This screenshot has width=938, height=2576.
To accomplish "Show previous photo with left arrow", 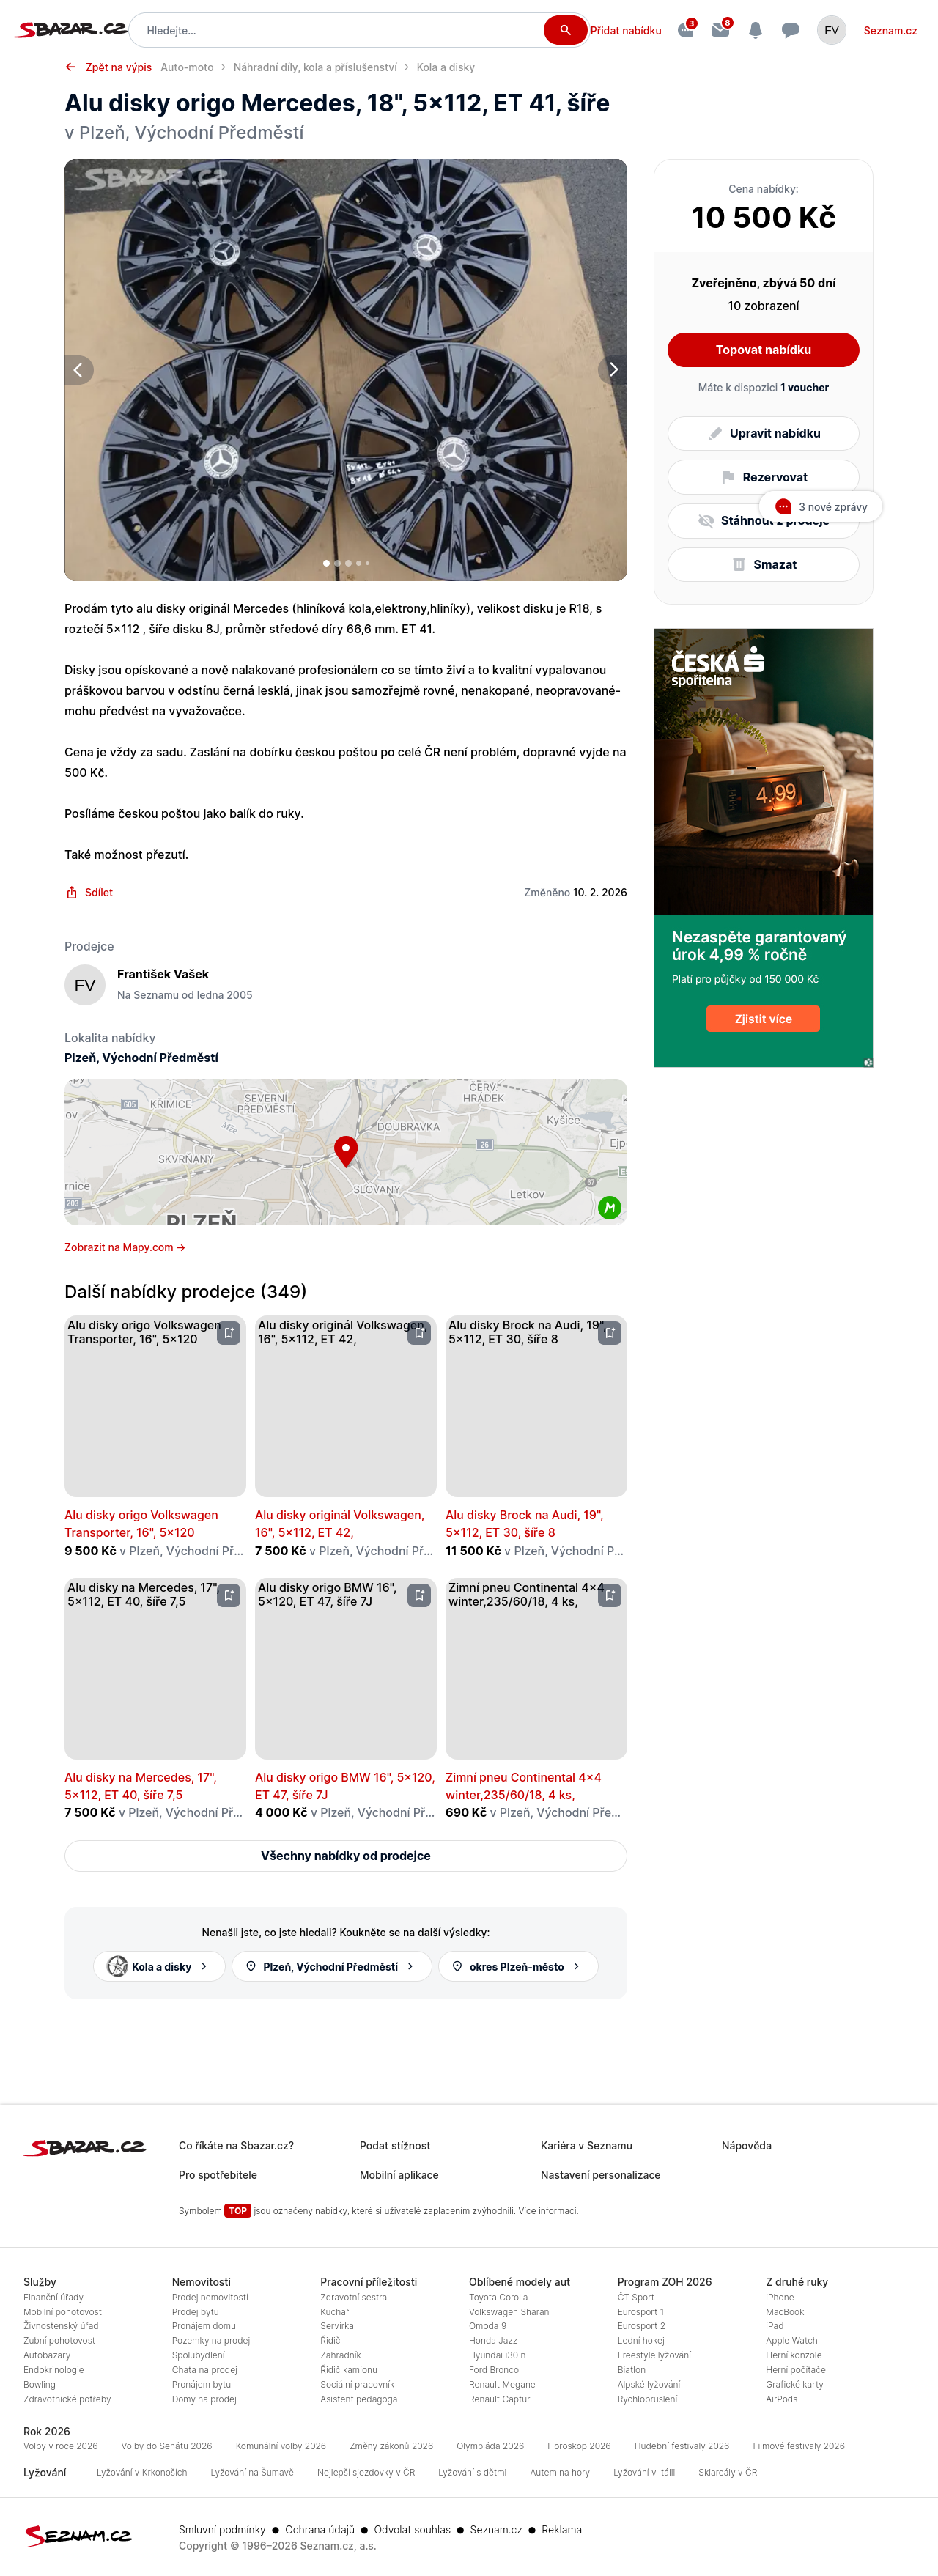I will (79, 370).
